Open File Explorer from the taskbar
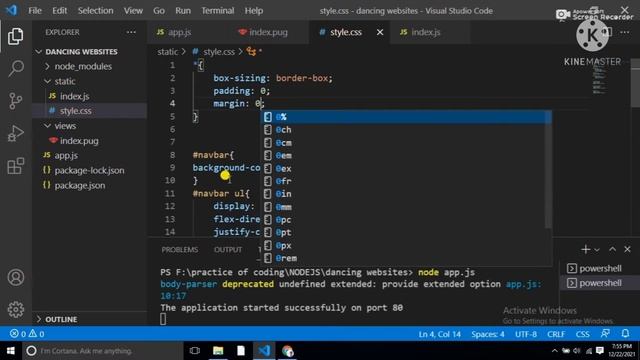This screenshot has width=640, height=360. (218, 351)
